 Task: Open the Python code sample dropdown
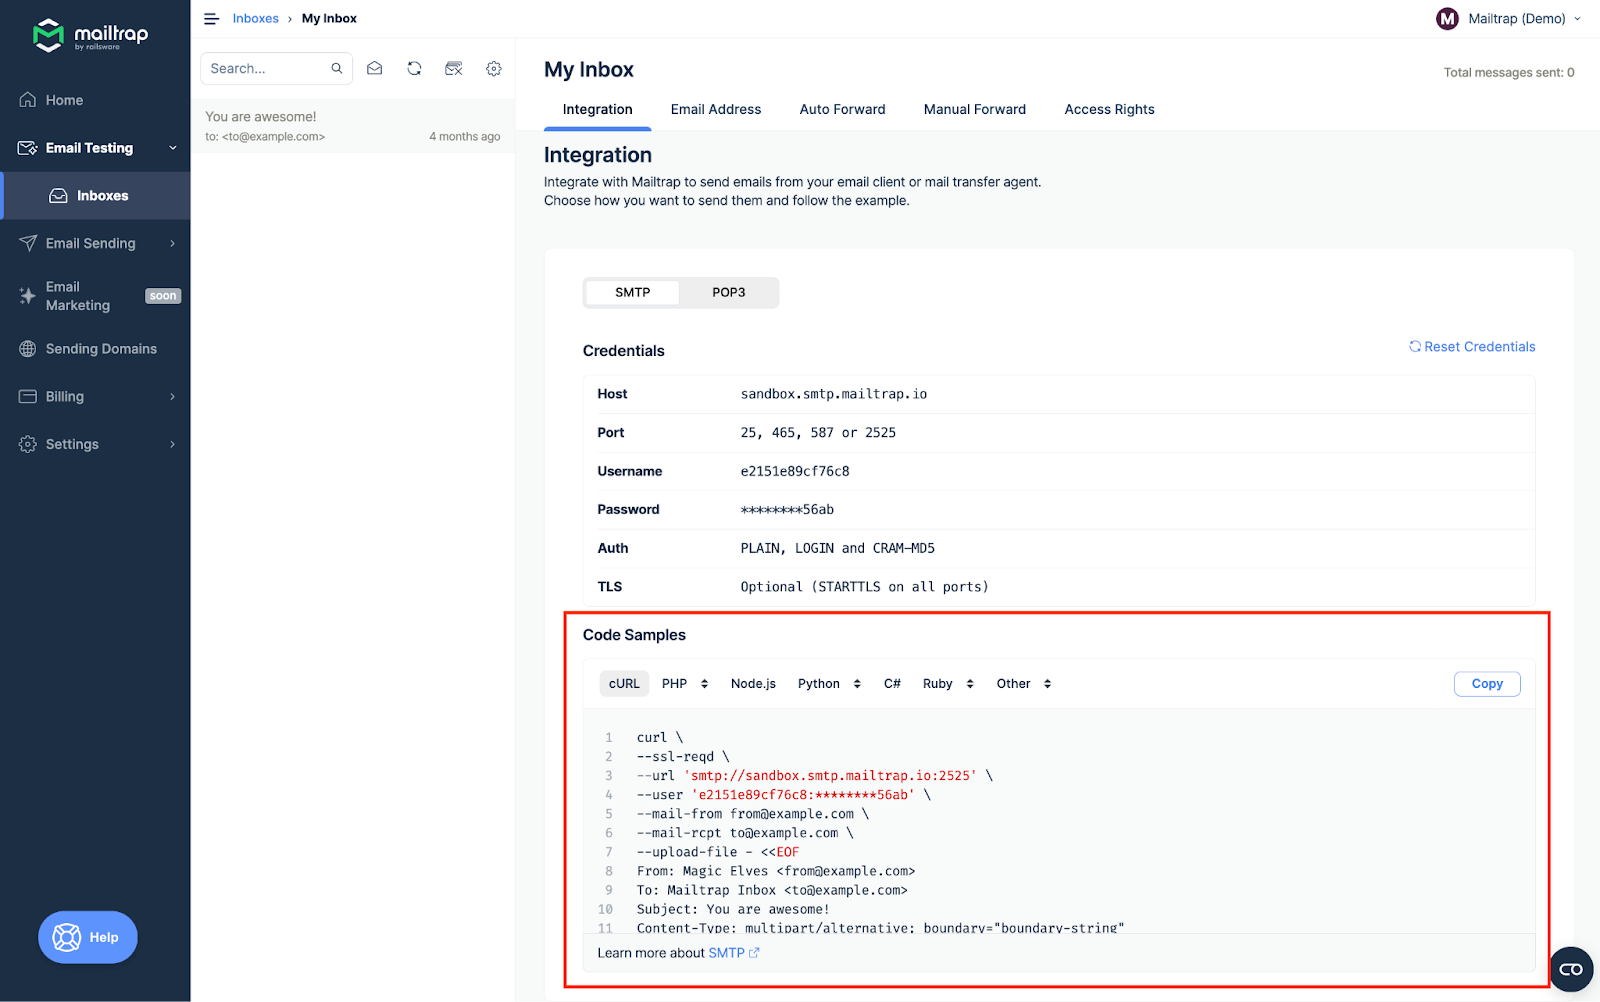(829, 684)
